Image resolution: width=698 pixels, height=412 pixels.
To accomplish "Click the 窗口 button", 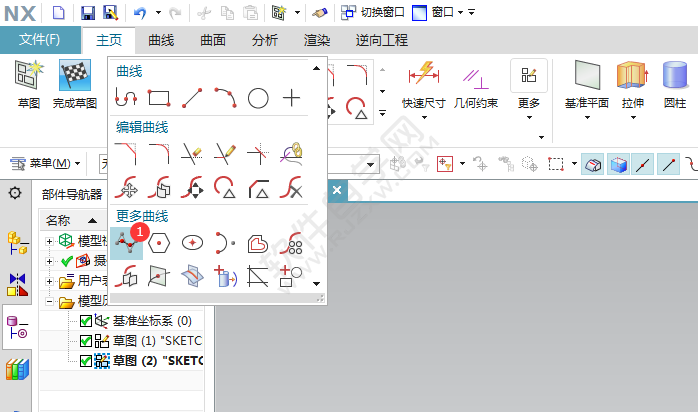I will click(438, 12).
